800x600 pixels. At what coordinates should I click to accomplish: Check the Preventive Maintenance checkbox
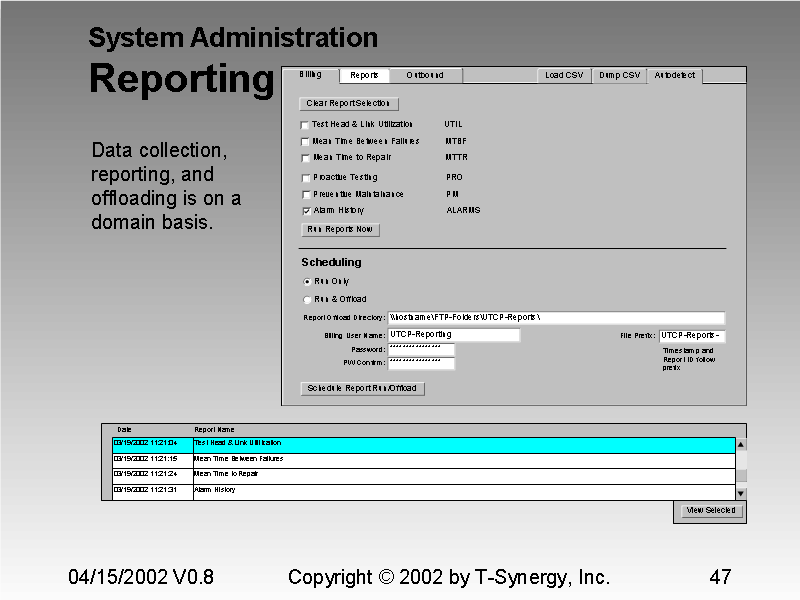point(305,193)
